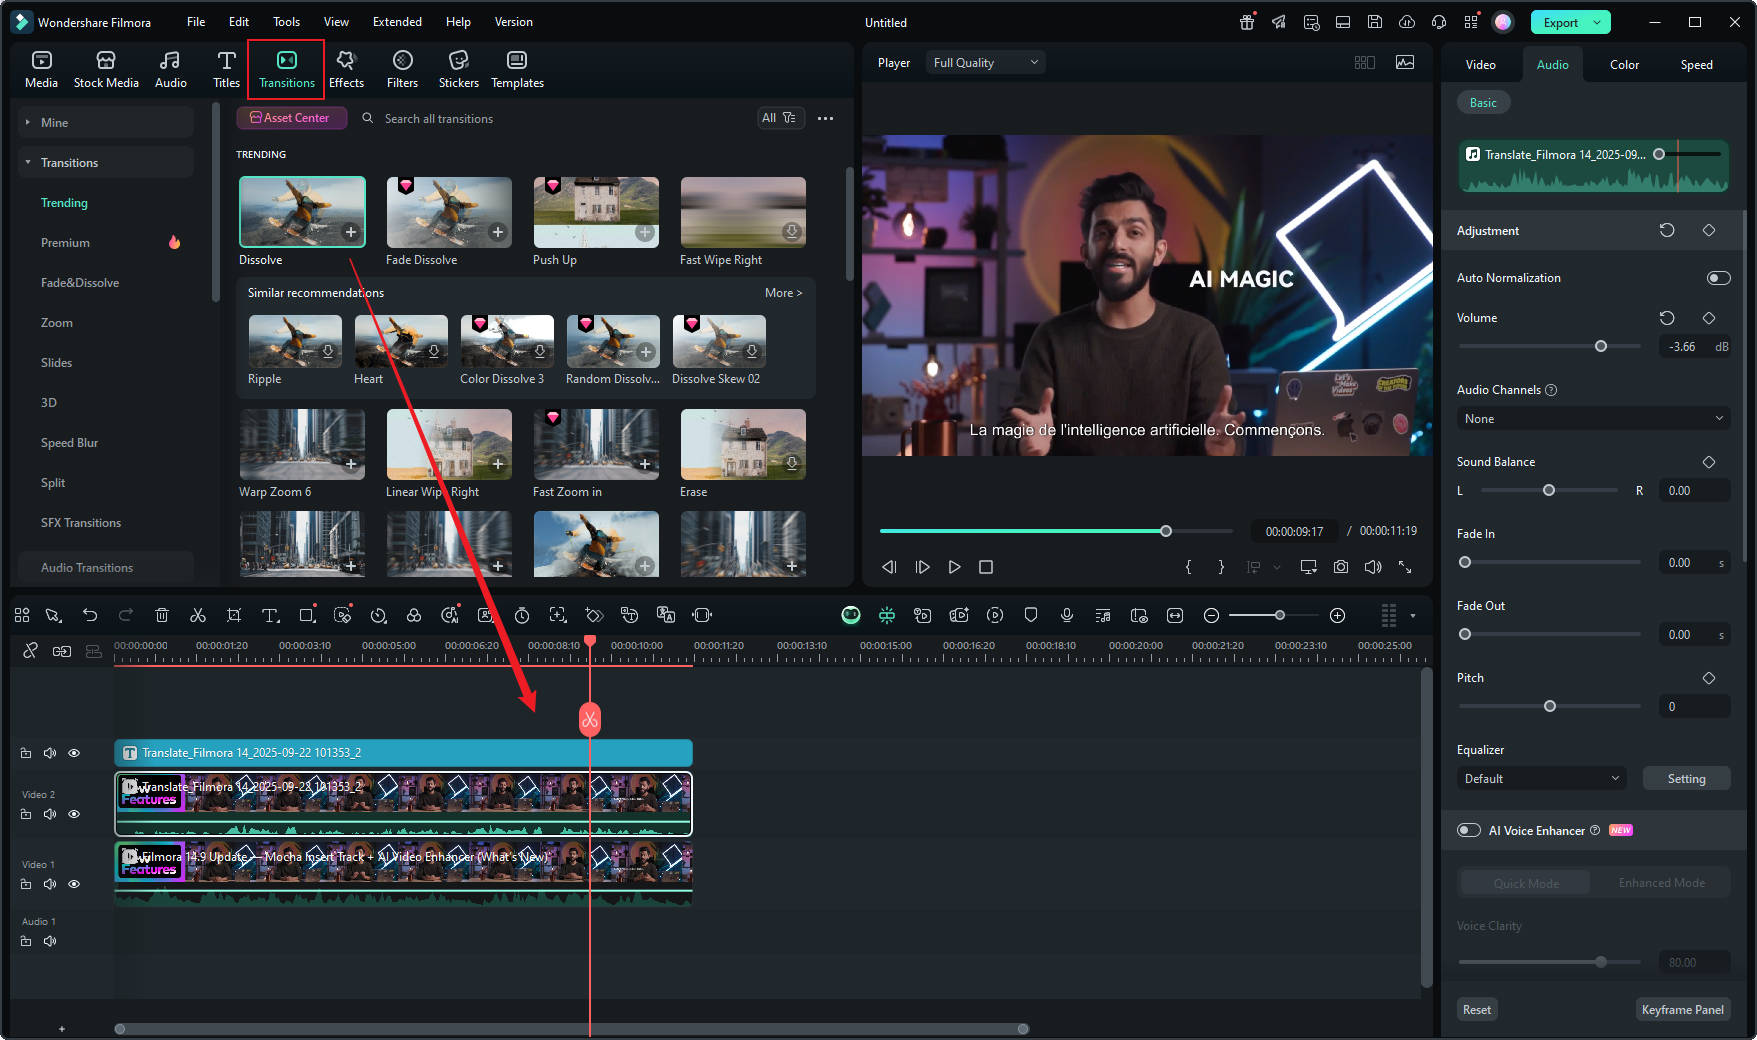Select the Fade&Dissolve category

80,283
